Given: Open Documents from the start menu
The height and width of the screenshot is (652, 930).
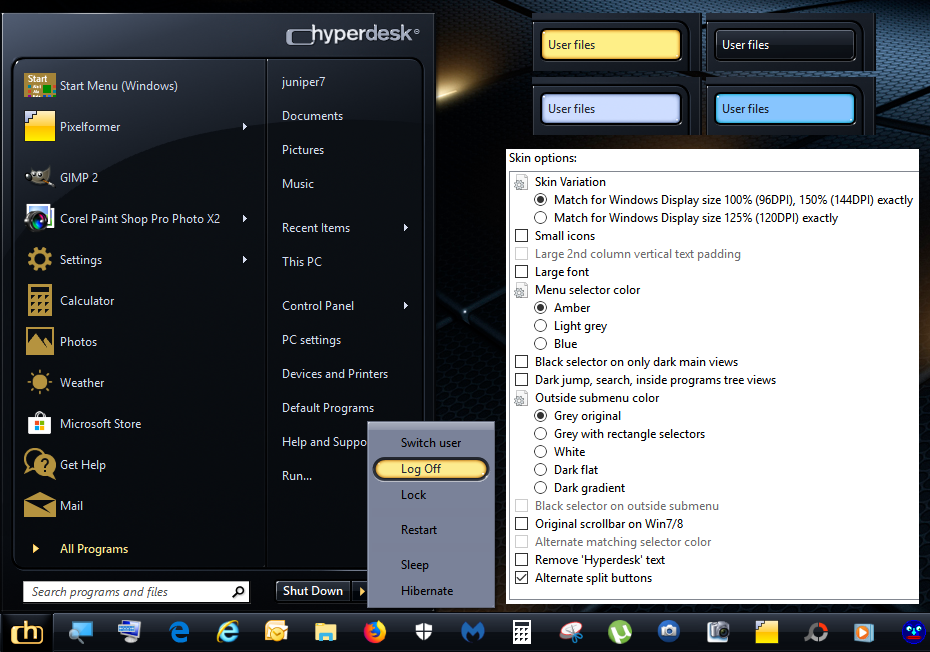Looking at the screenshot, I should 313,116.
